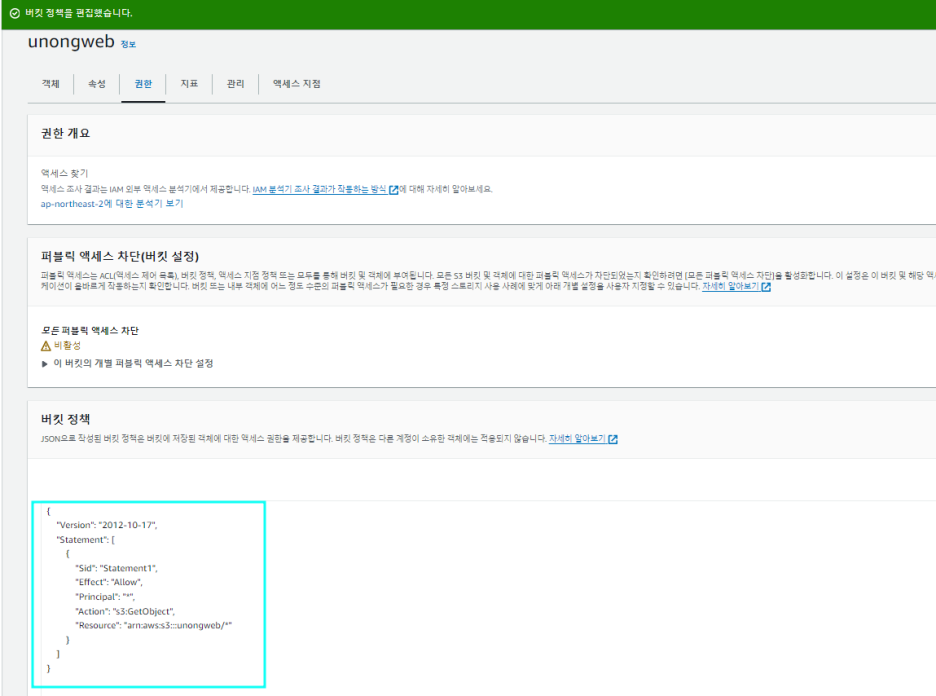This screenshot has height=696, width=936.
Task: Click external icon in 퍼블릭 액세스 차단 description
Action: (766, 287)
